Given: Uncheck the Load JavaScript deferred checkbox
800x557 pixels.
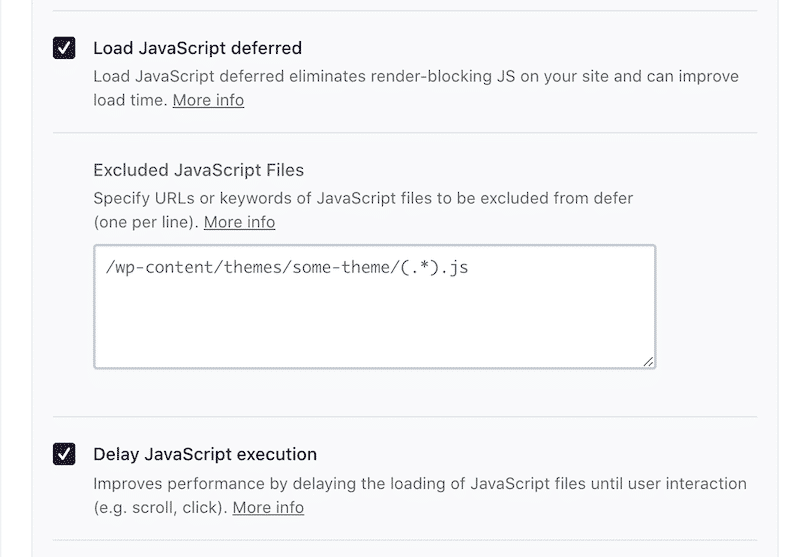Looking at the screenshot, I should pos(64,48).
